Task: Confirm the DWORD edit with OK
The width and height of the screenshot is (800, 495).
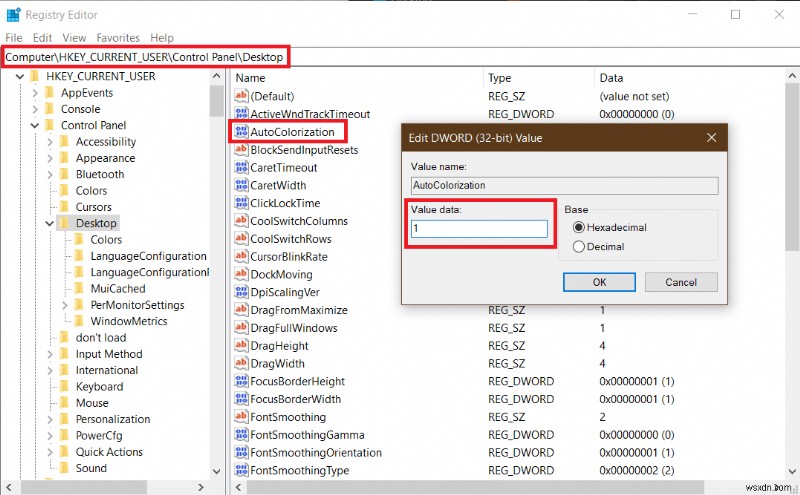Action: pyautogui.click(x=599, y=282)
